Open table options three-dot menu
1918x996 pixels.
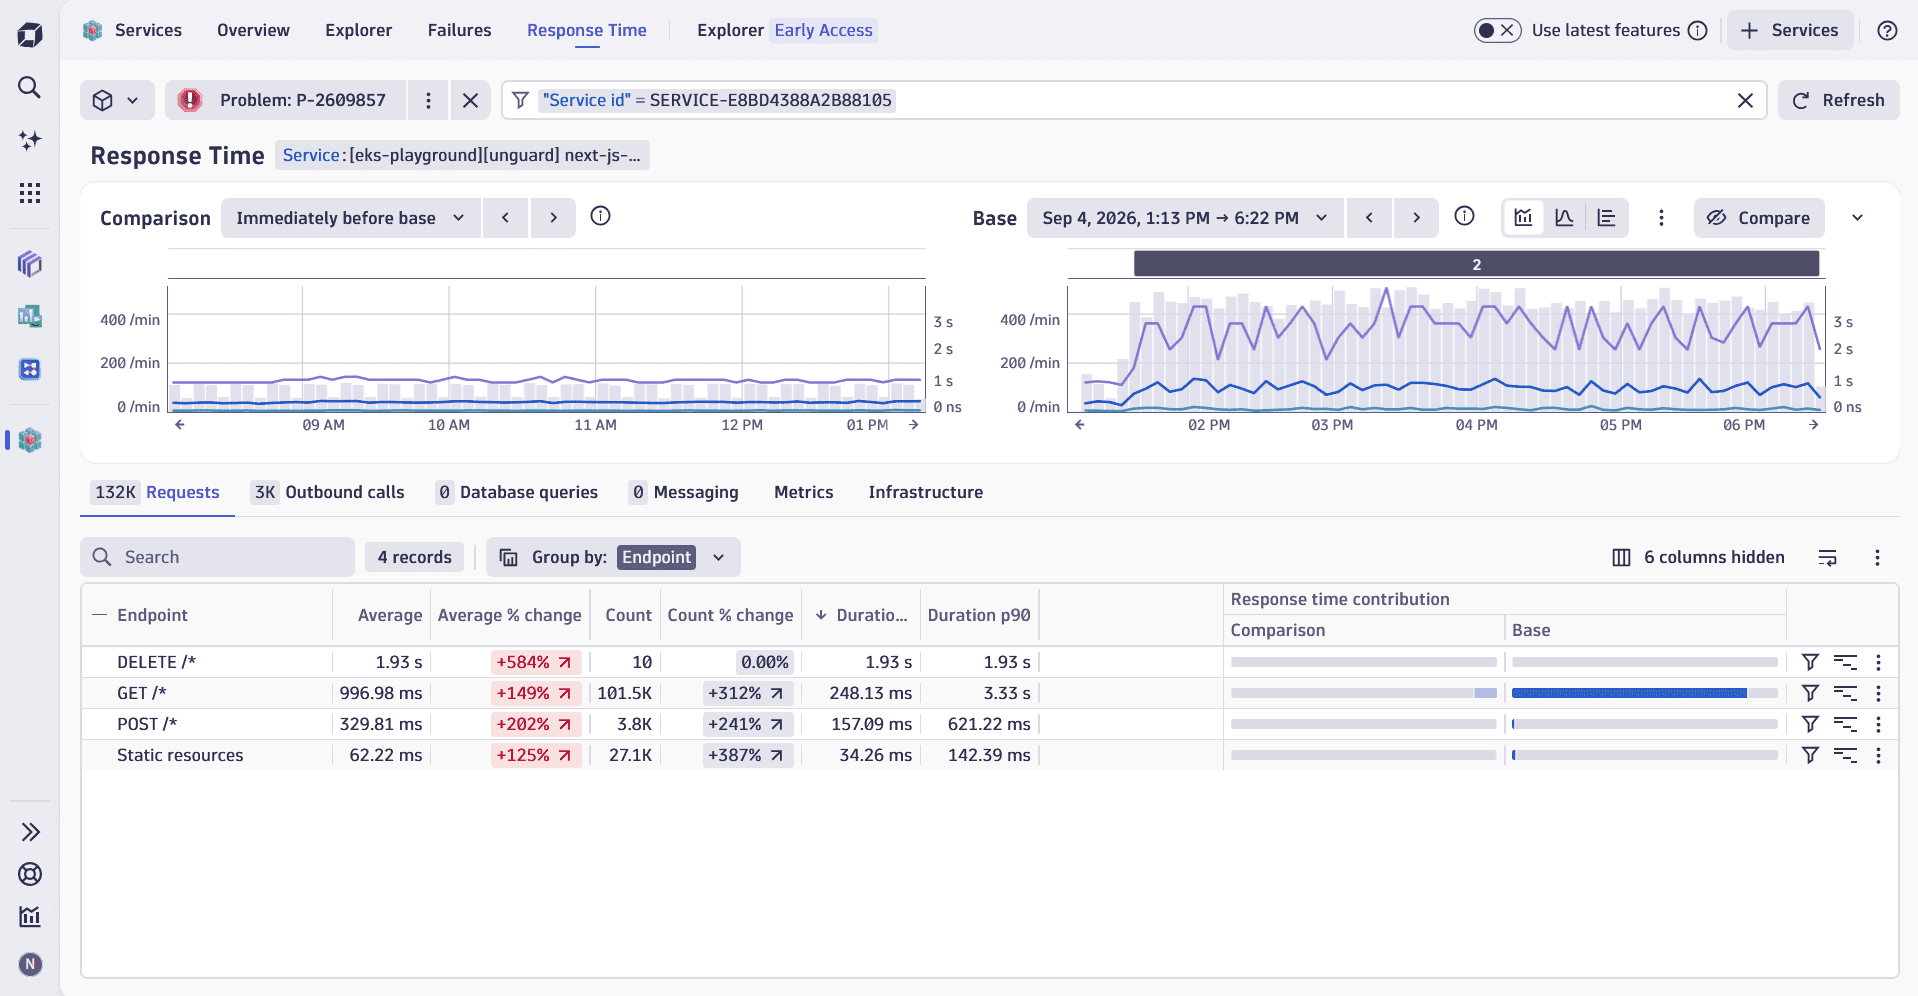point(1877,557)
